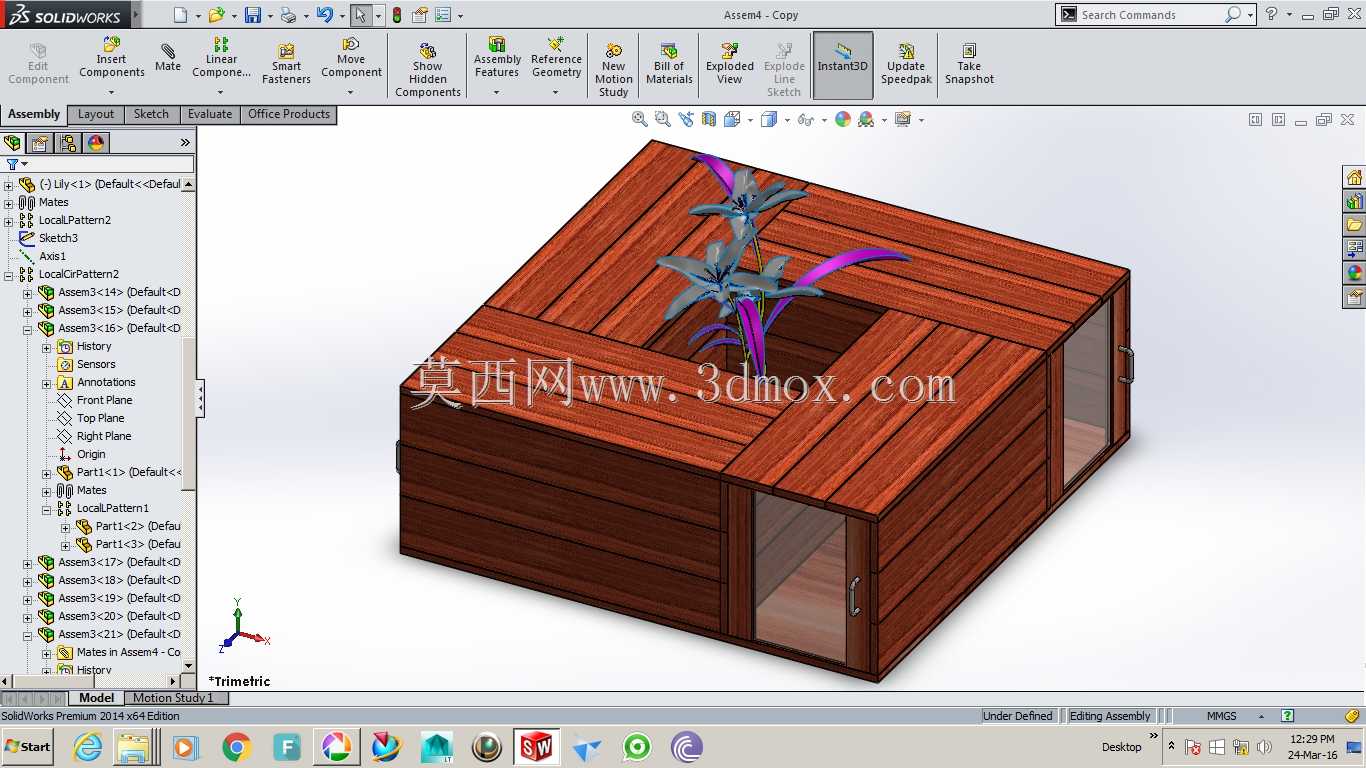The height and width of the screenshot is (768, 1366).
Task: Click MMGS unit system in status bar
Action: (x=1221, y=716)
